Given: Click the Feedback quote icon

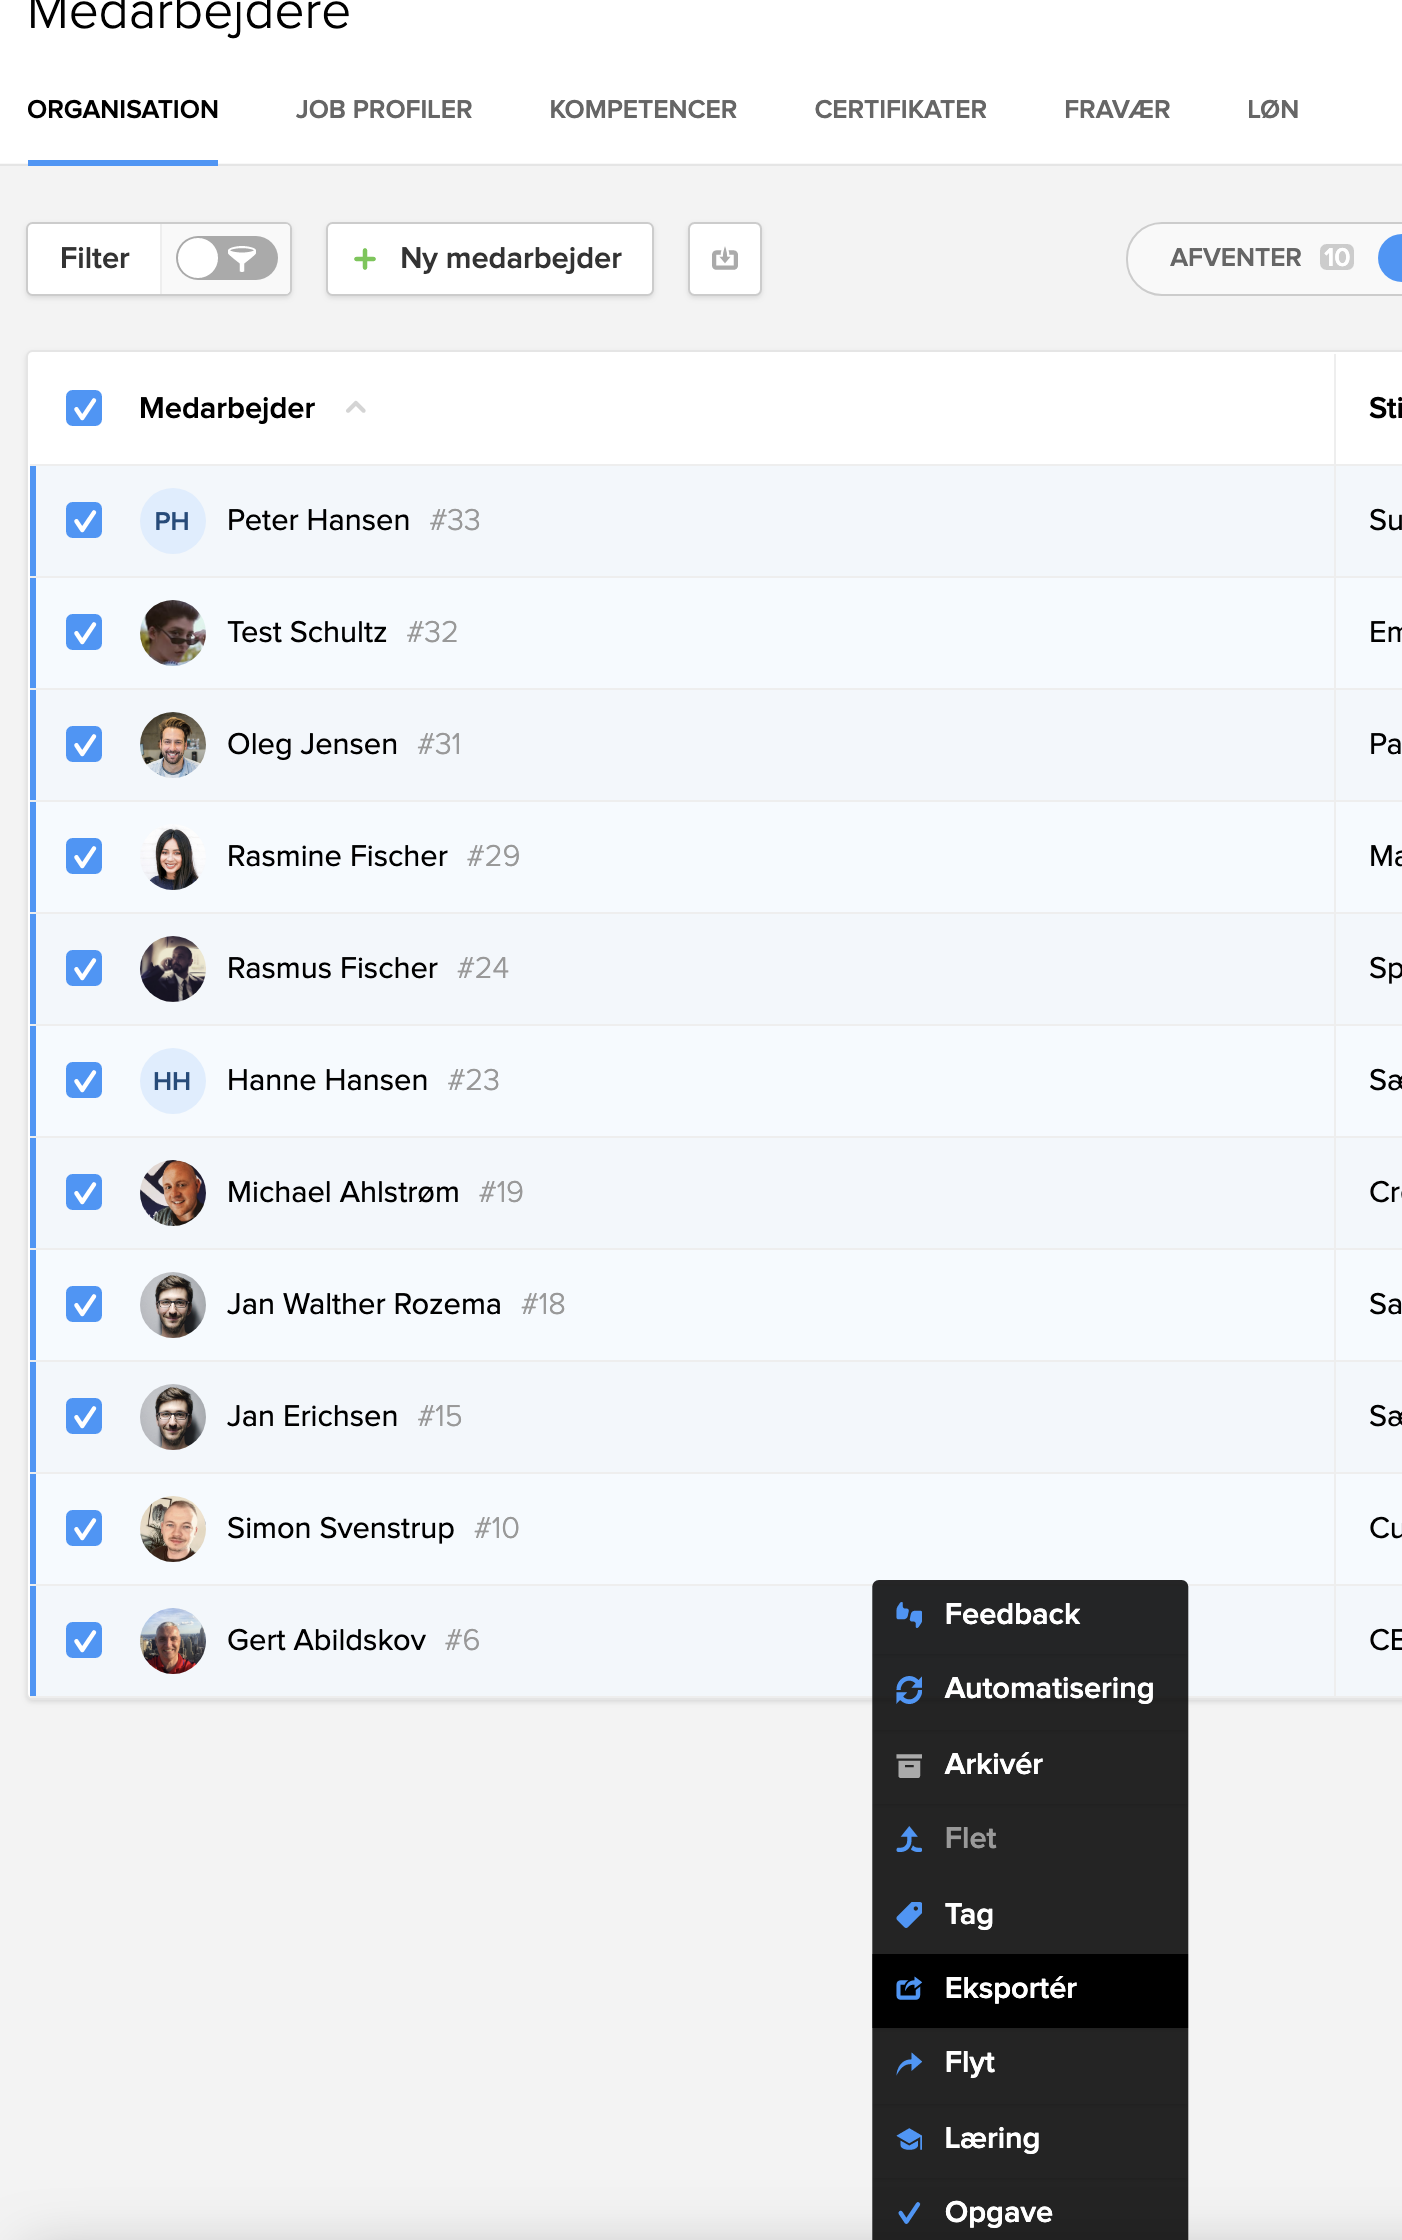Looking at the screenshot, I should [909, 1614].
